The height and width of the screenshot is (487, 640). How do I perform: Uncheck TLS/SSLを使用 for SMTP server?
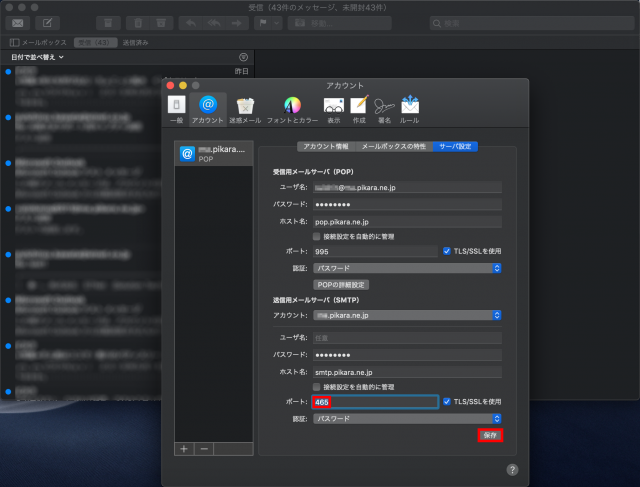[x=447, y=402]
